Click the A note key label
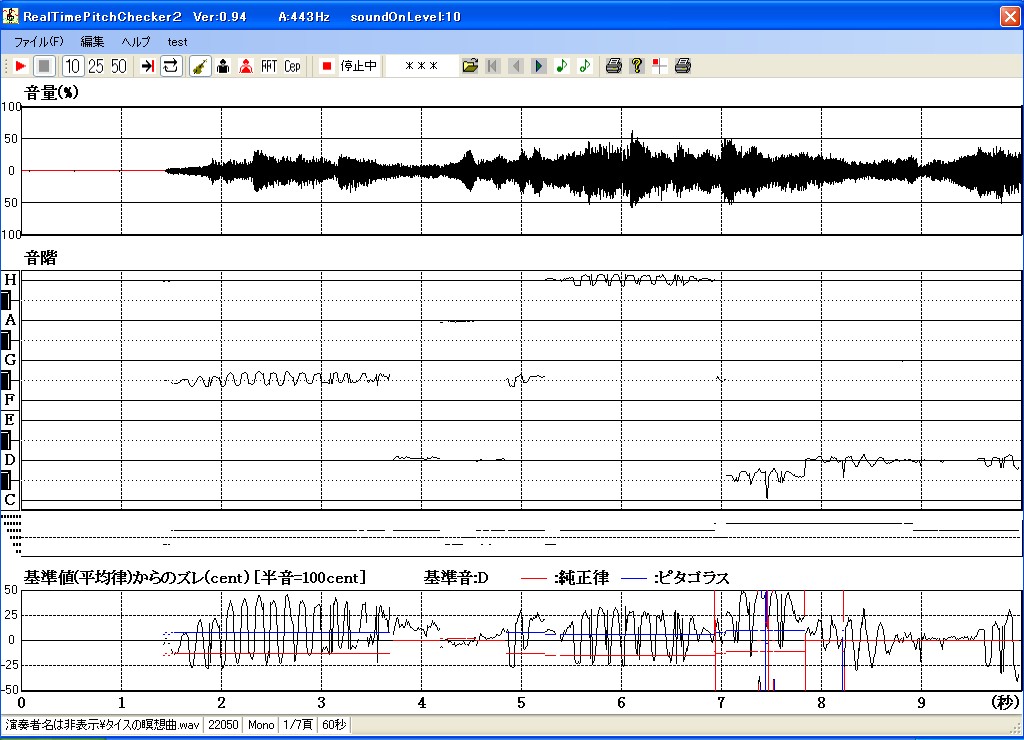The width and height of the screenshot is (1024, 740). coord(10,320)
